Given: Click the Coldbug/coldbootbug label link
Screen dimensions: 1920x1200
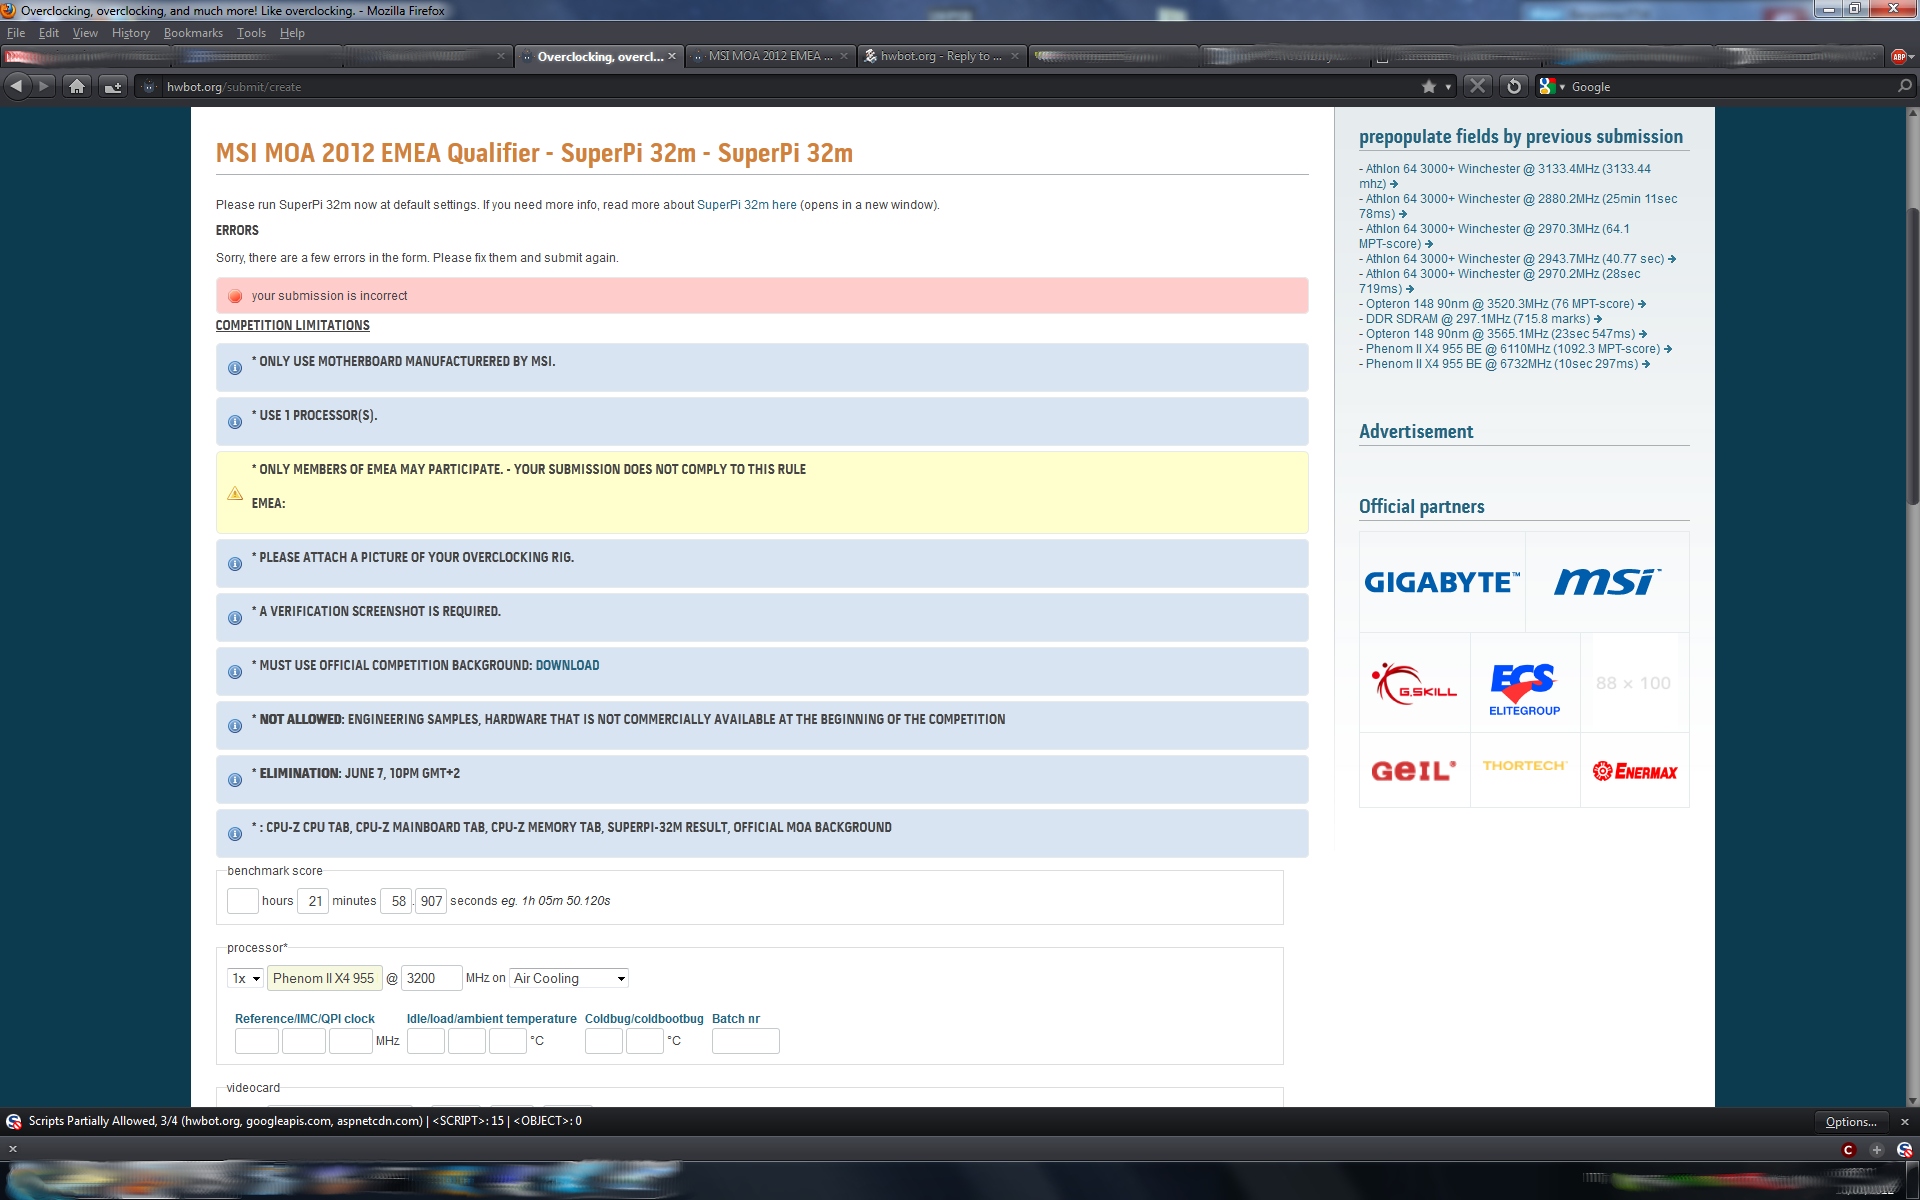Looking at the screenshot, I should (644, 1019).
